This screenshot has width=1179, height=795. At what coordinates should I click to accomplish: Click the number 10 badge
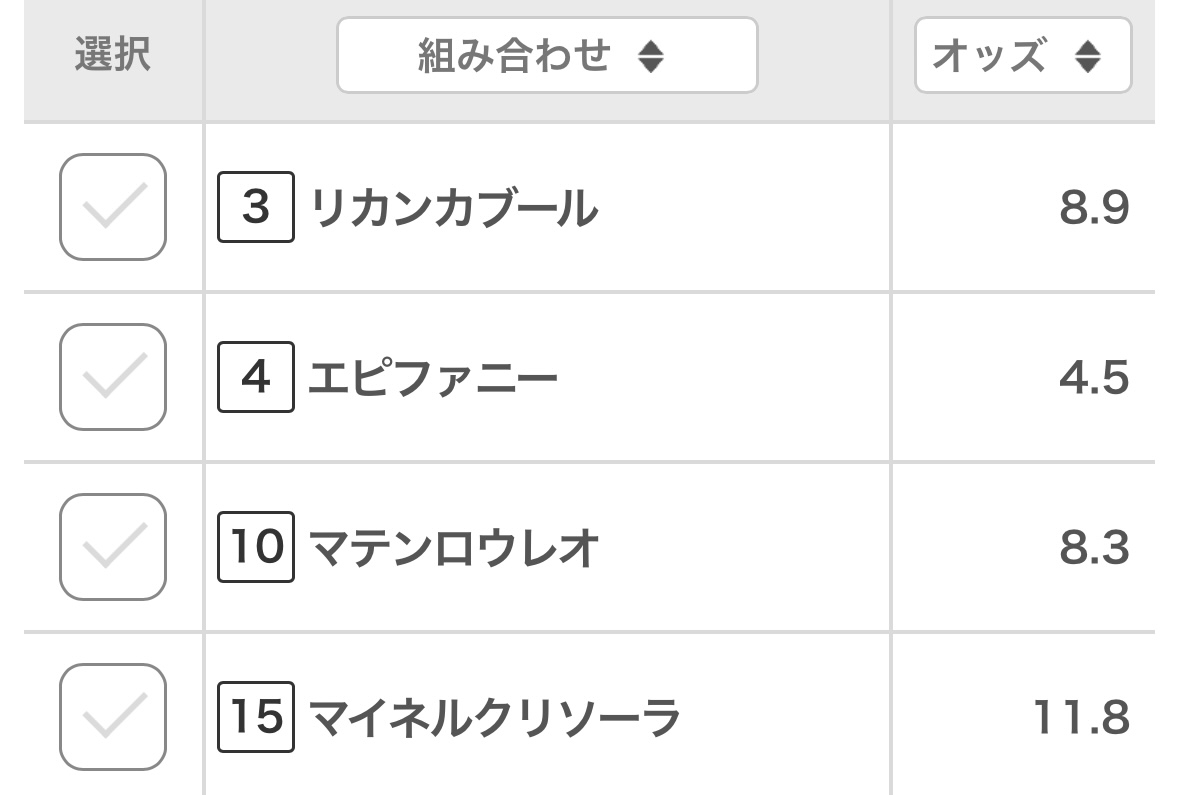coord(256,548)
